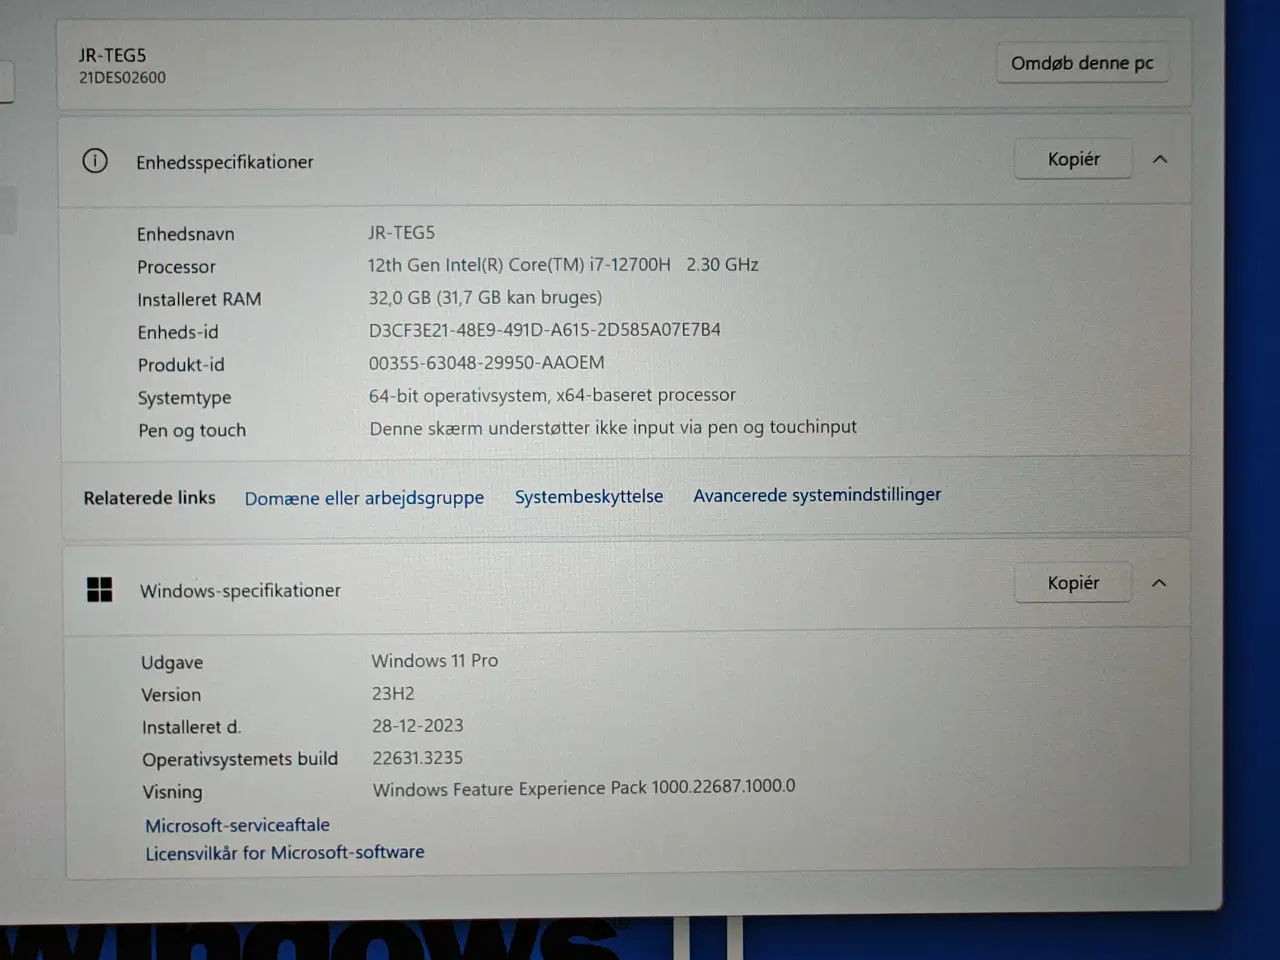The width and height of the screenshot is (1280, 960).
Task: Collapse the Enhedsspecifikationer section chevron
Action: tap(1160, 159)
